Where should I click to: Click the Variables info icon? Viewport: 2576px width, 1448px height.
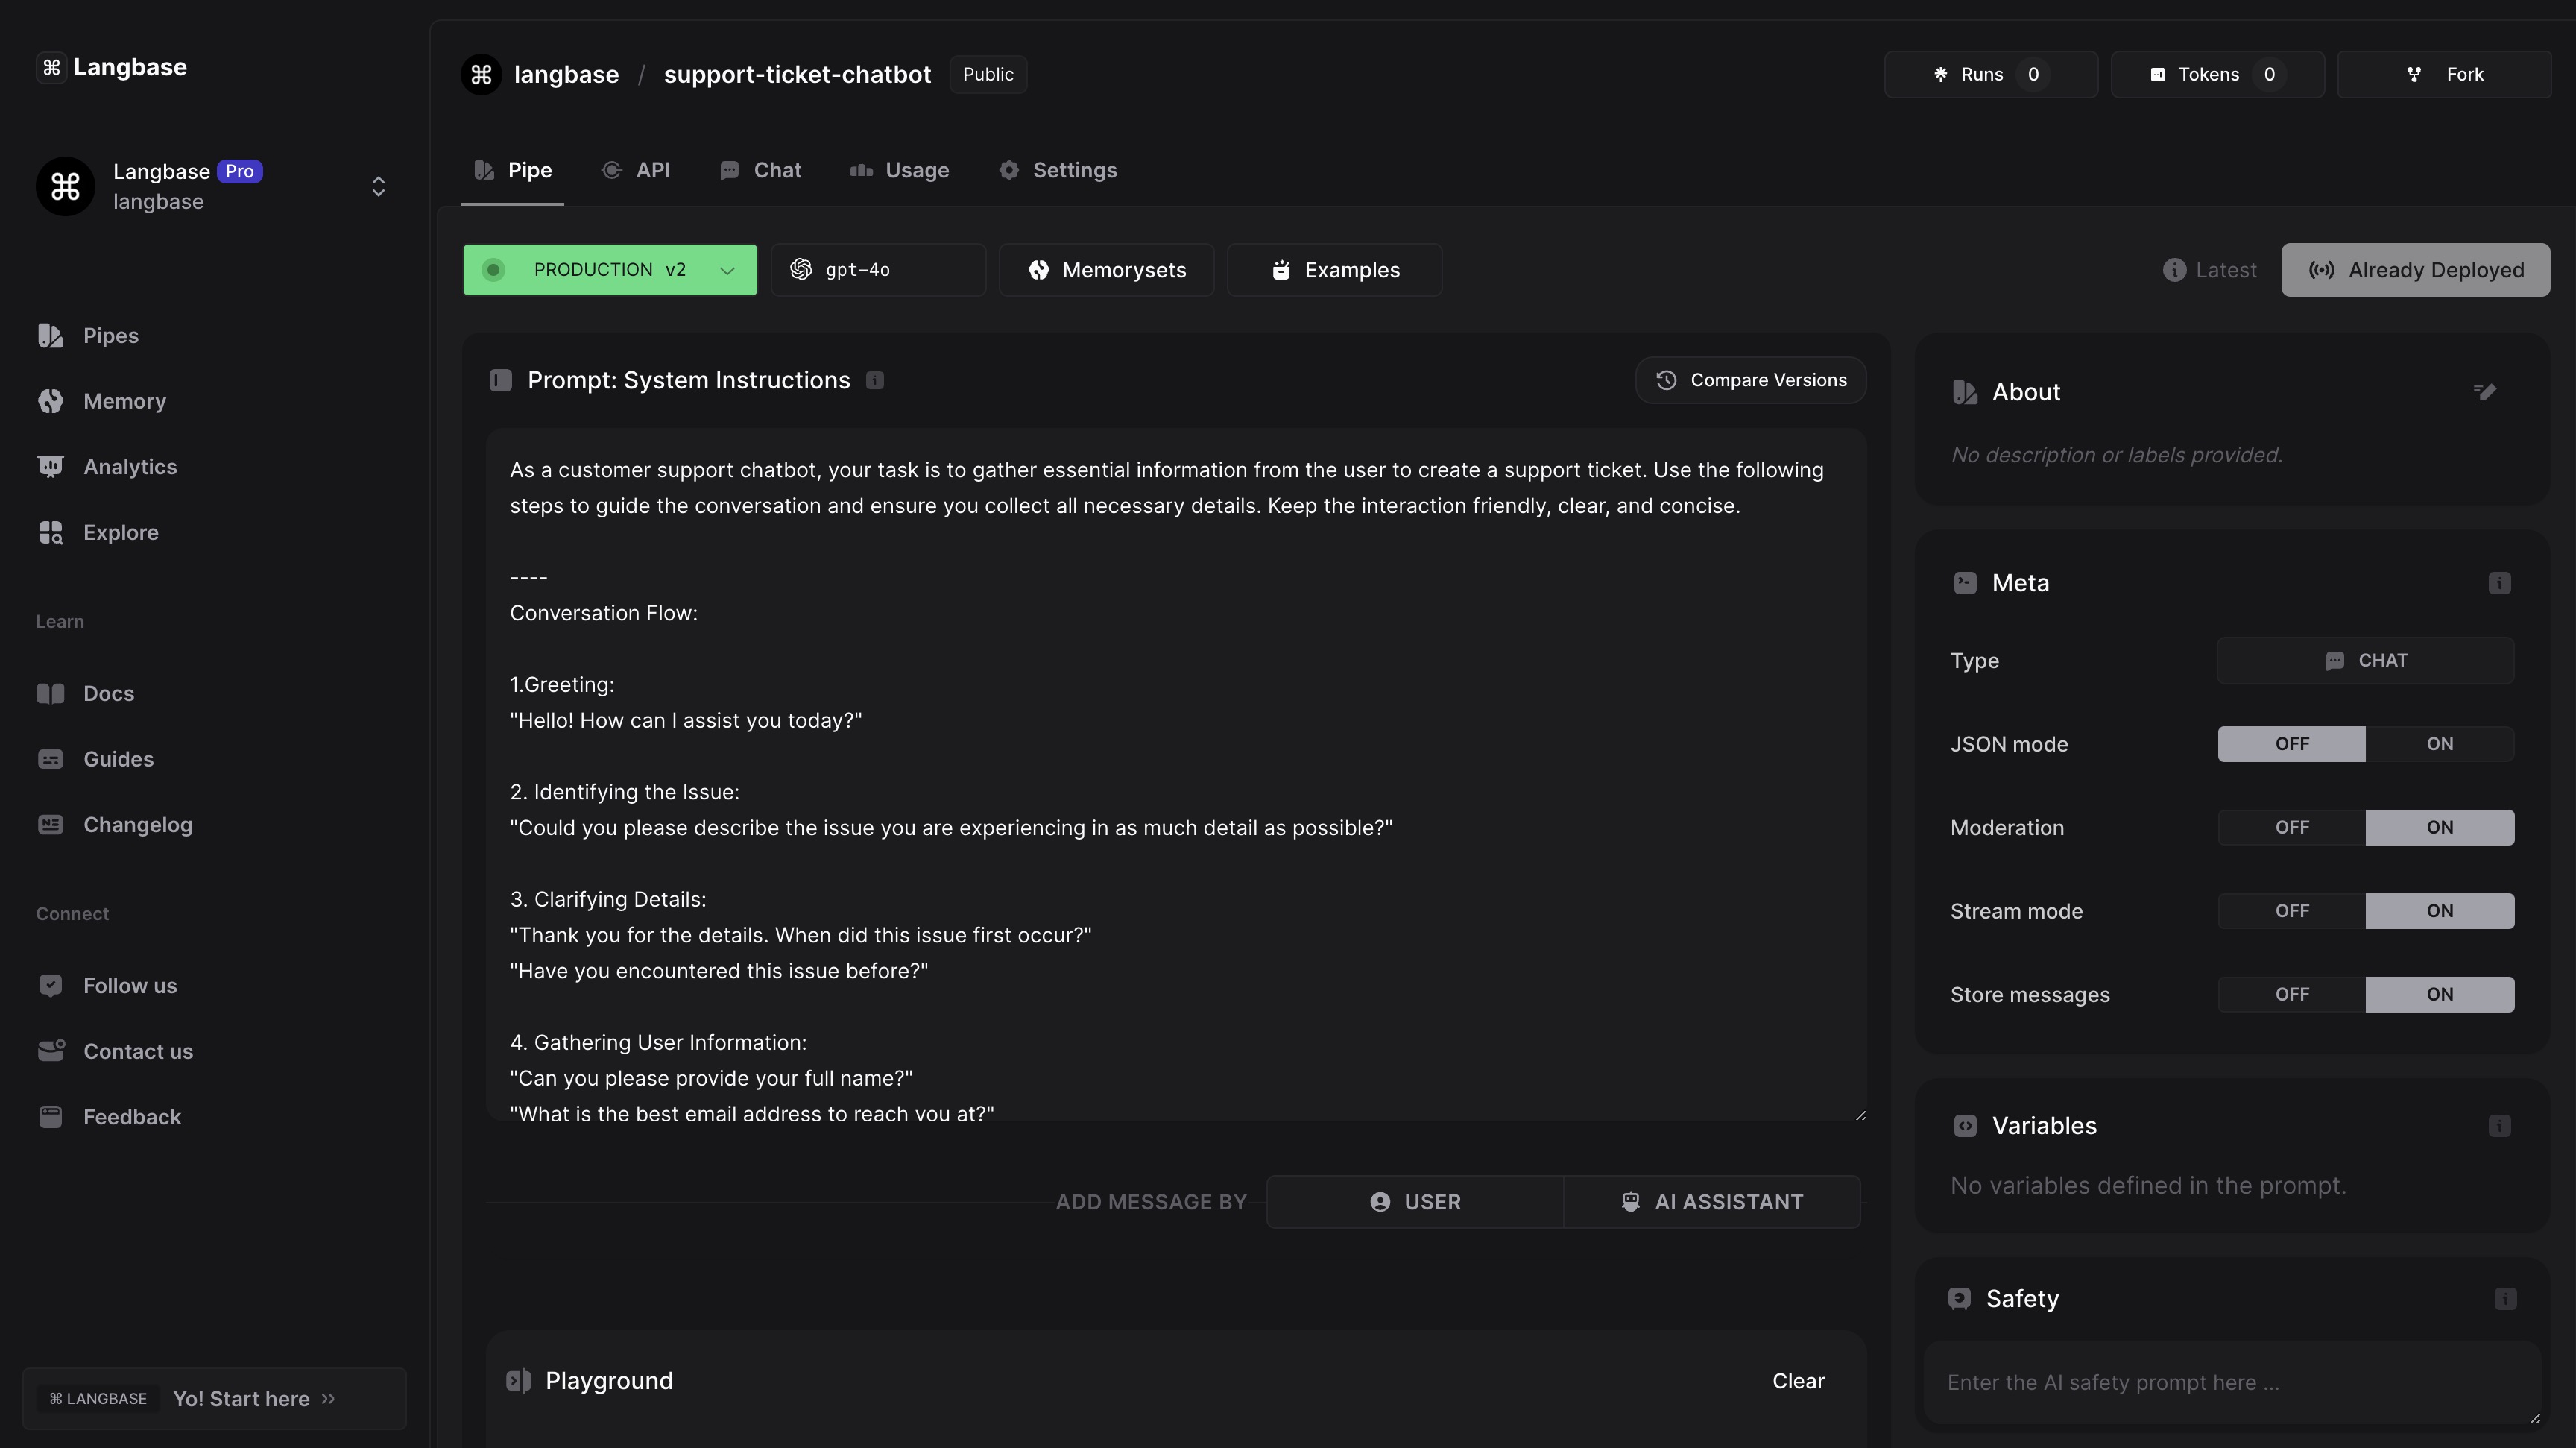tap(2499, 1126)
